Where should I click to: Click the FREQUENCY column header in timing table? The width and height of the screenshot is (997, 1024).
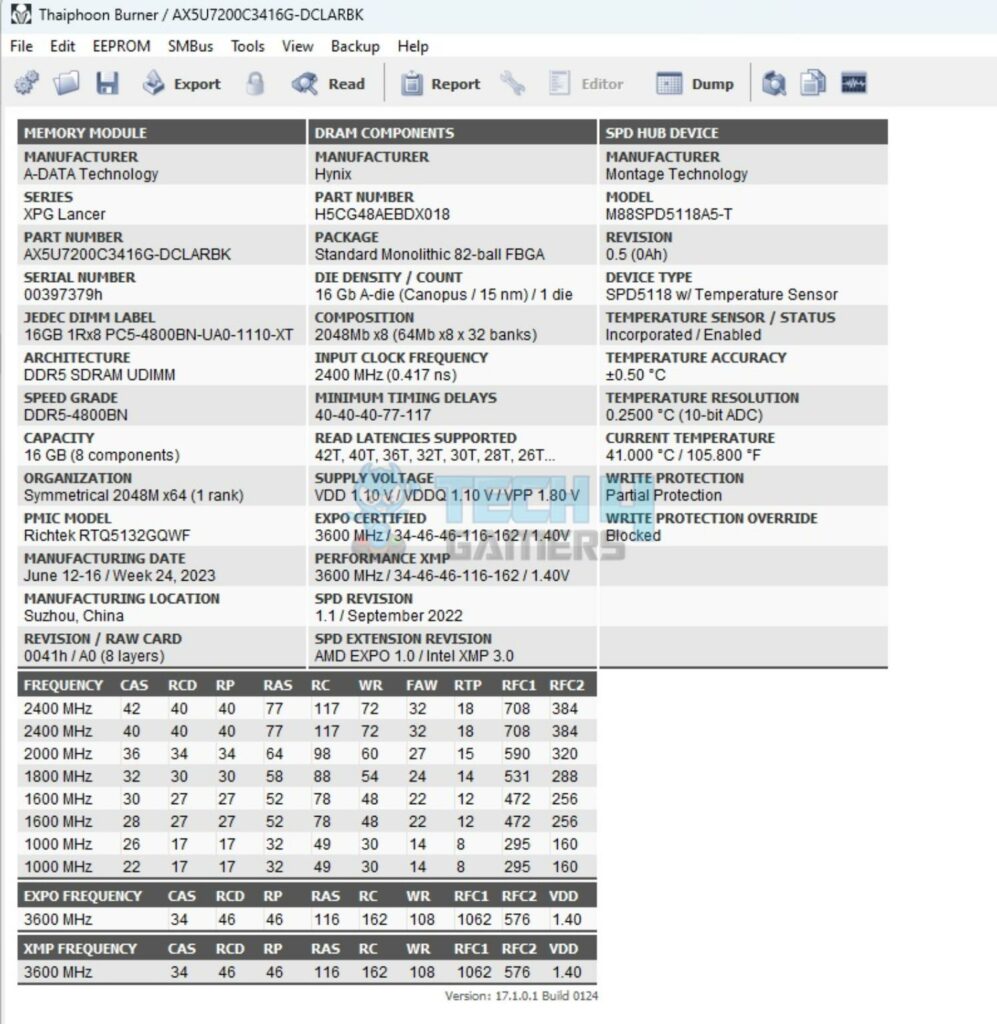[63, 686]
